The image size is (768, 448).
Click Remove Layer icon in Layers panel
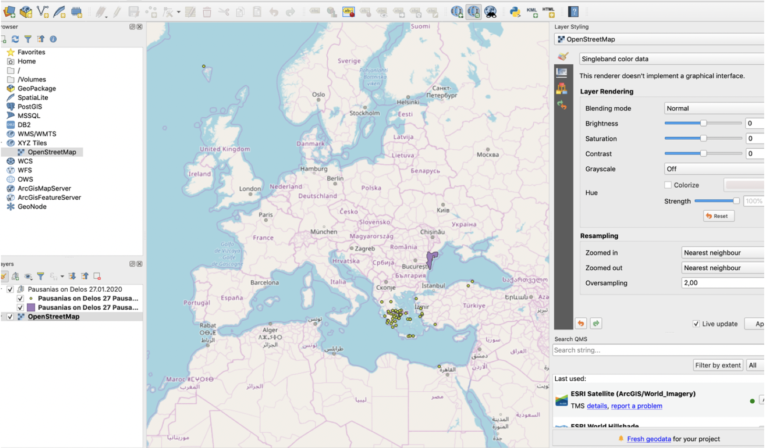pyautogui.click(x=97, y=276)
